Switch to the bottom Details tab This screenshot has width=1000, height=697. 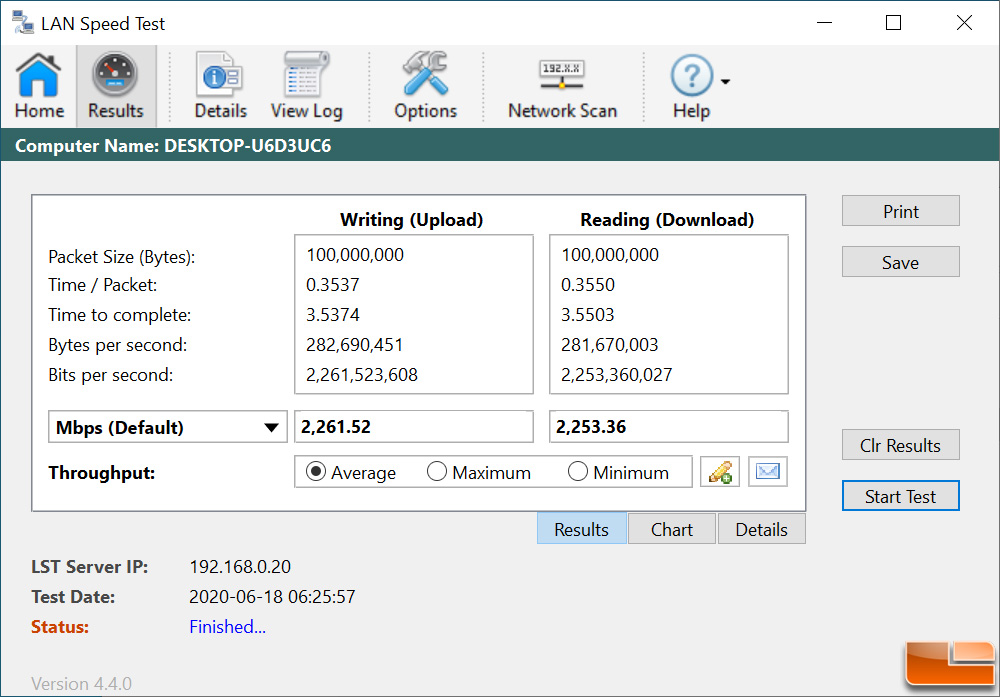click(761, 529)
